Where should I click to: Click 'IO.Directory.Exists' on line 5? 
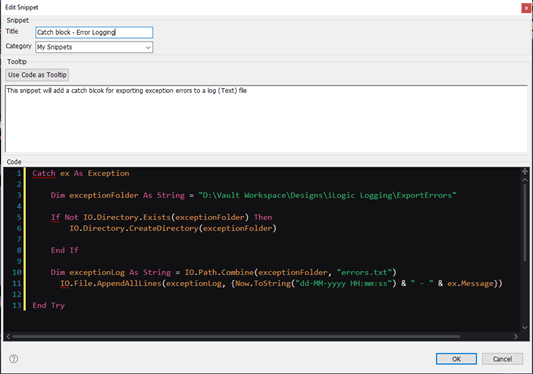coord(127,217)
